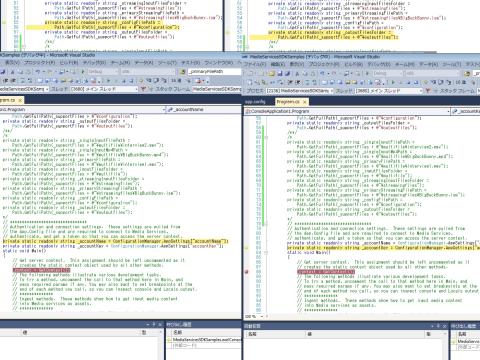This screenshot has height=360, width=480.
Task: Click highlighted GetContext line in right editor
Action: click(x=326, y=272)
